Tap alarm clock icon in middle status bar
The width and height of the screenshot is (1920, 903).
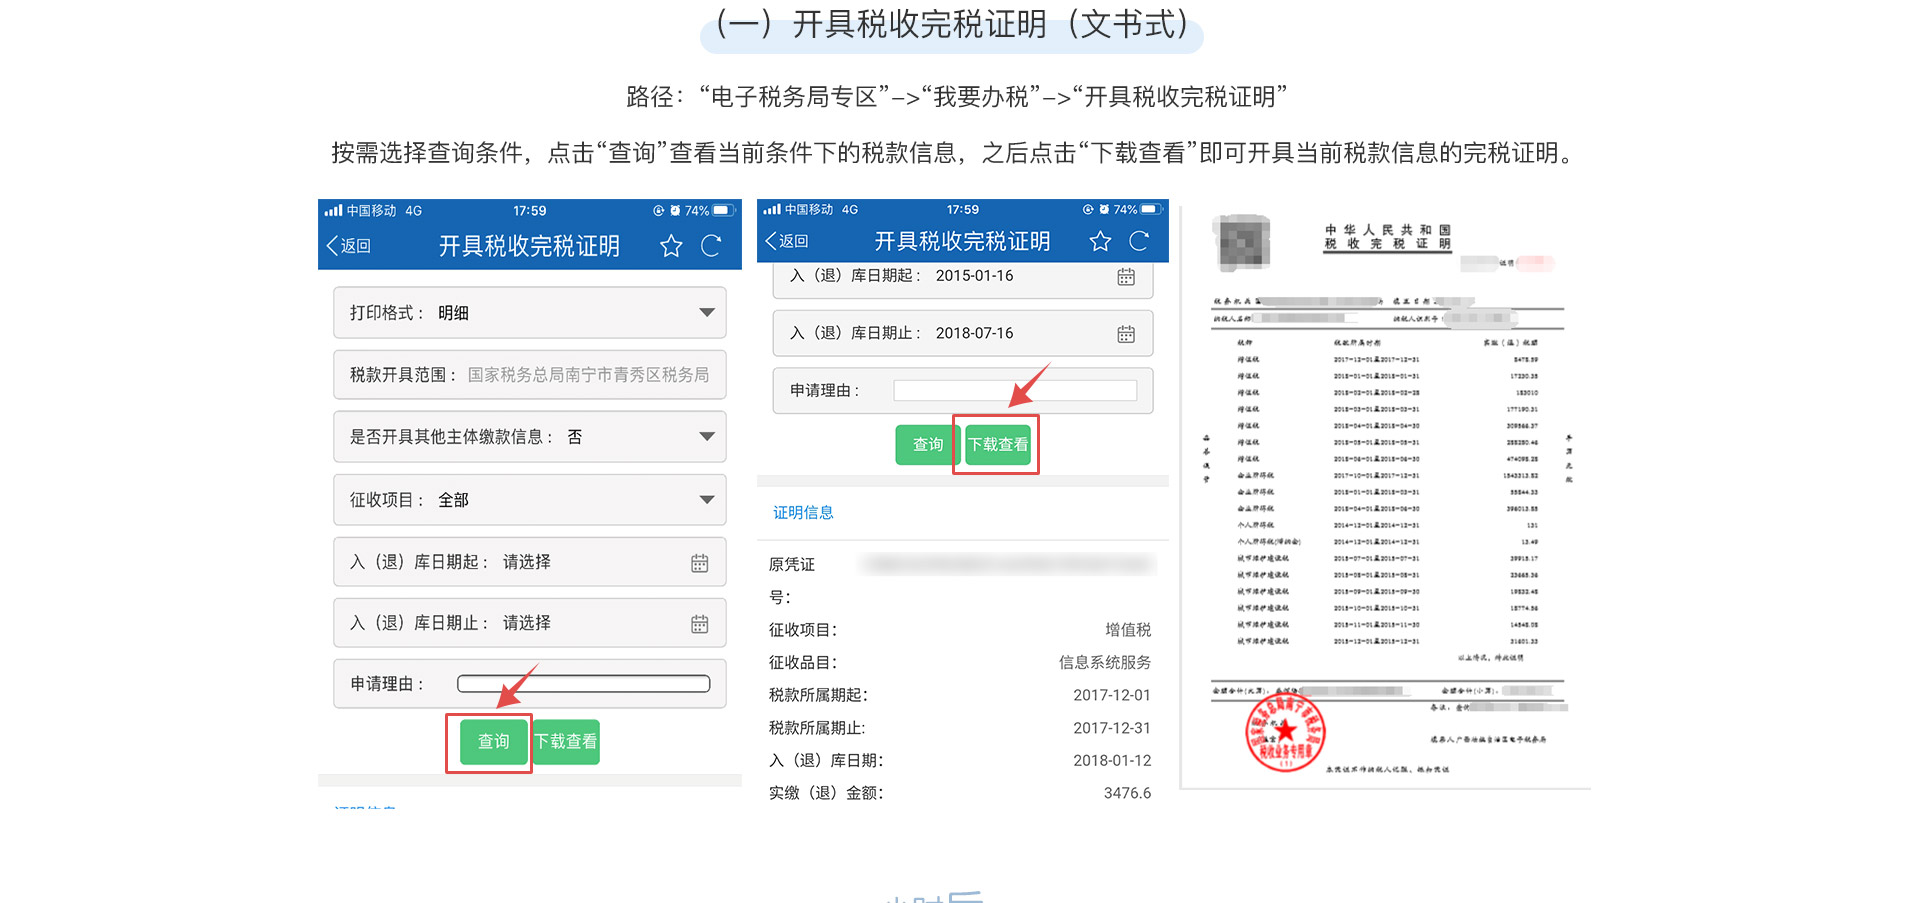point(1104,210)
